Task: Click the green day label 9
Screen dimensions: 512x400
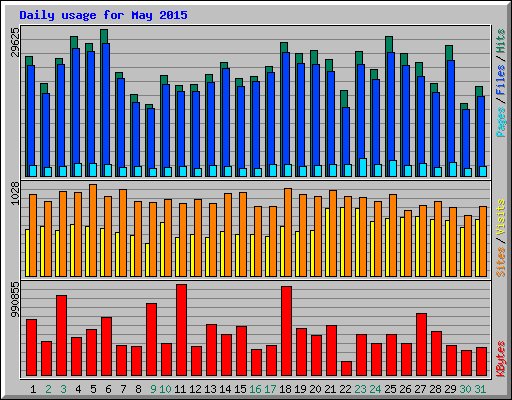Action: pos(153,389)
